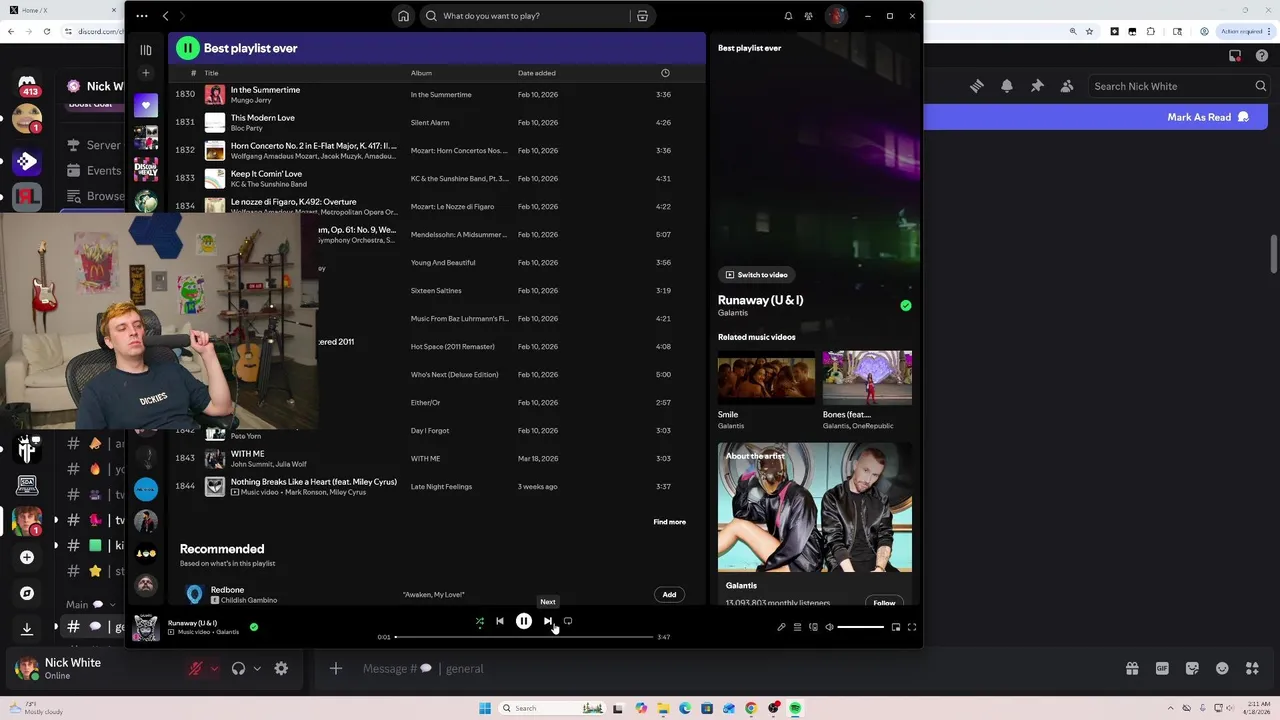Toggle repeat in Spotify player bar
Screen dimensions: 1280x720
pos(568,621)
